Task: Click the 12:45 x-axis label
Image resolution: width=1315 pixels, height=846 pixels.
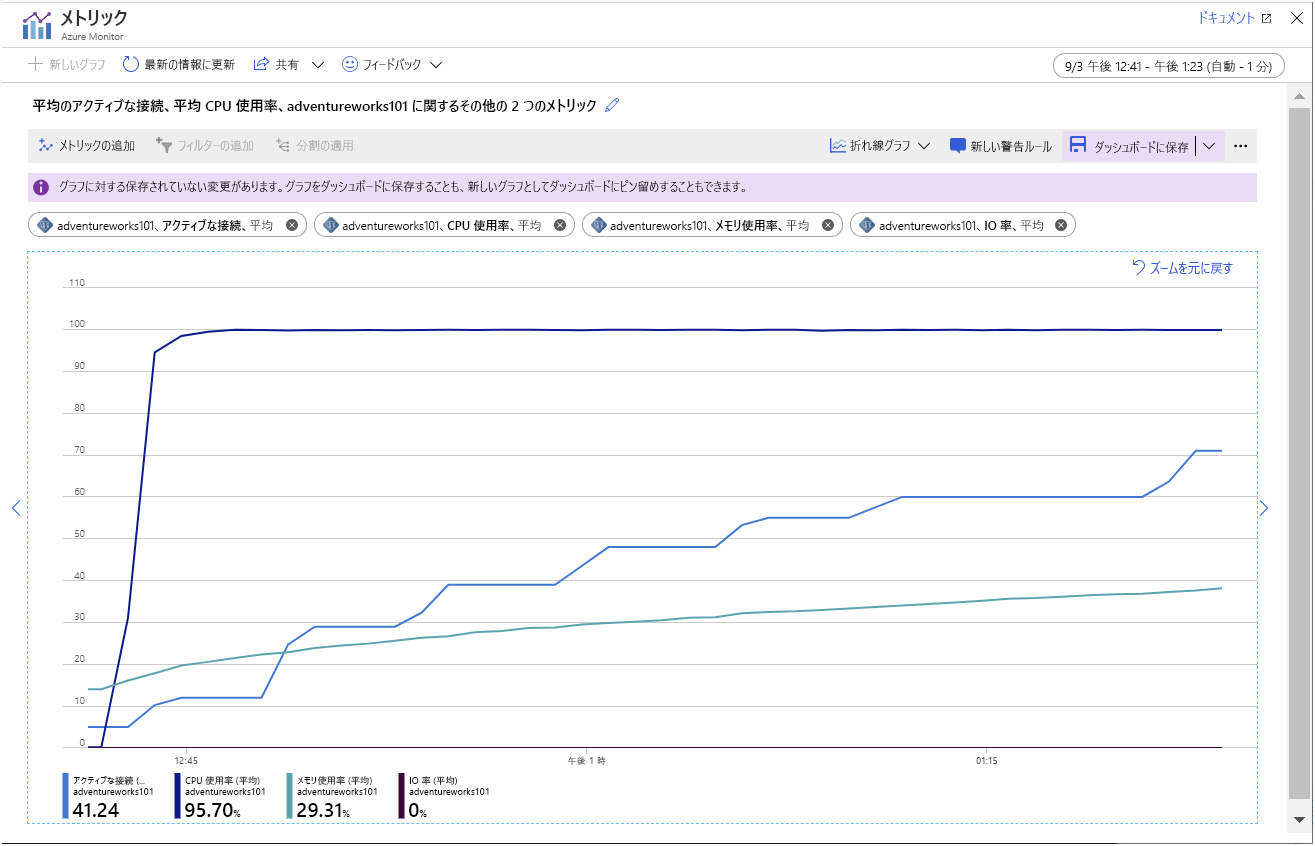Action: point(185,760)
